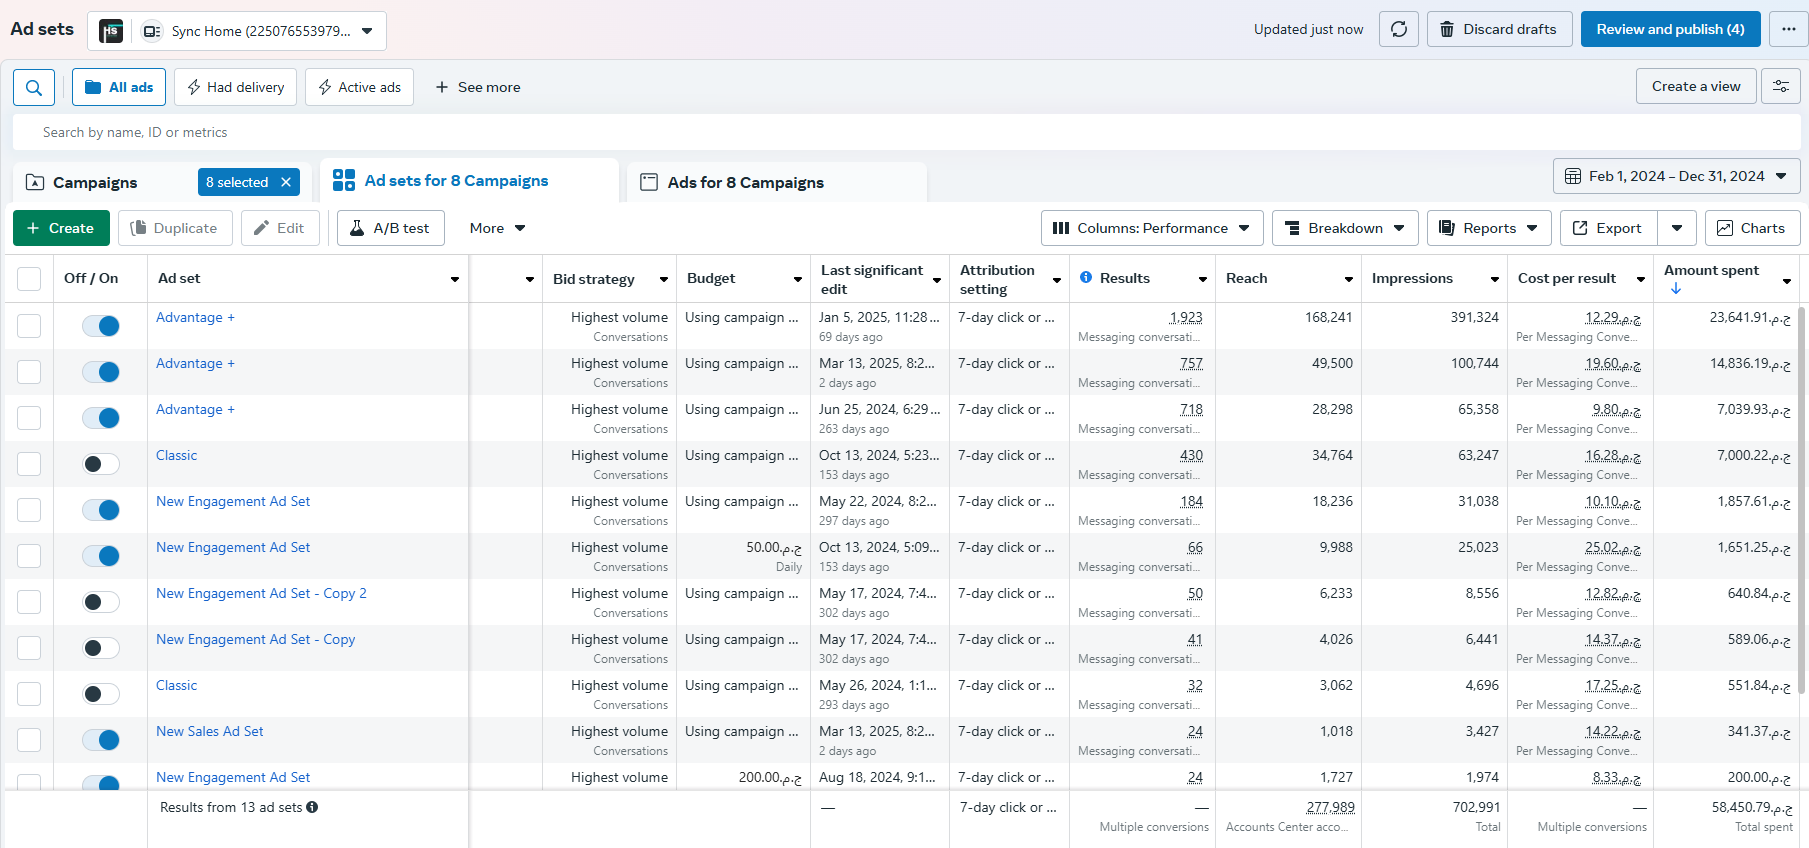1809x848 pixels.
Task: Select the New Sales Ad Set checkbox
Action: [x=29, y=740]
